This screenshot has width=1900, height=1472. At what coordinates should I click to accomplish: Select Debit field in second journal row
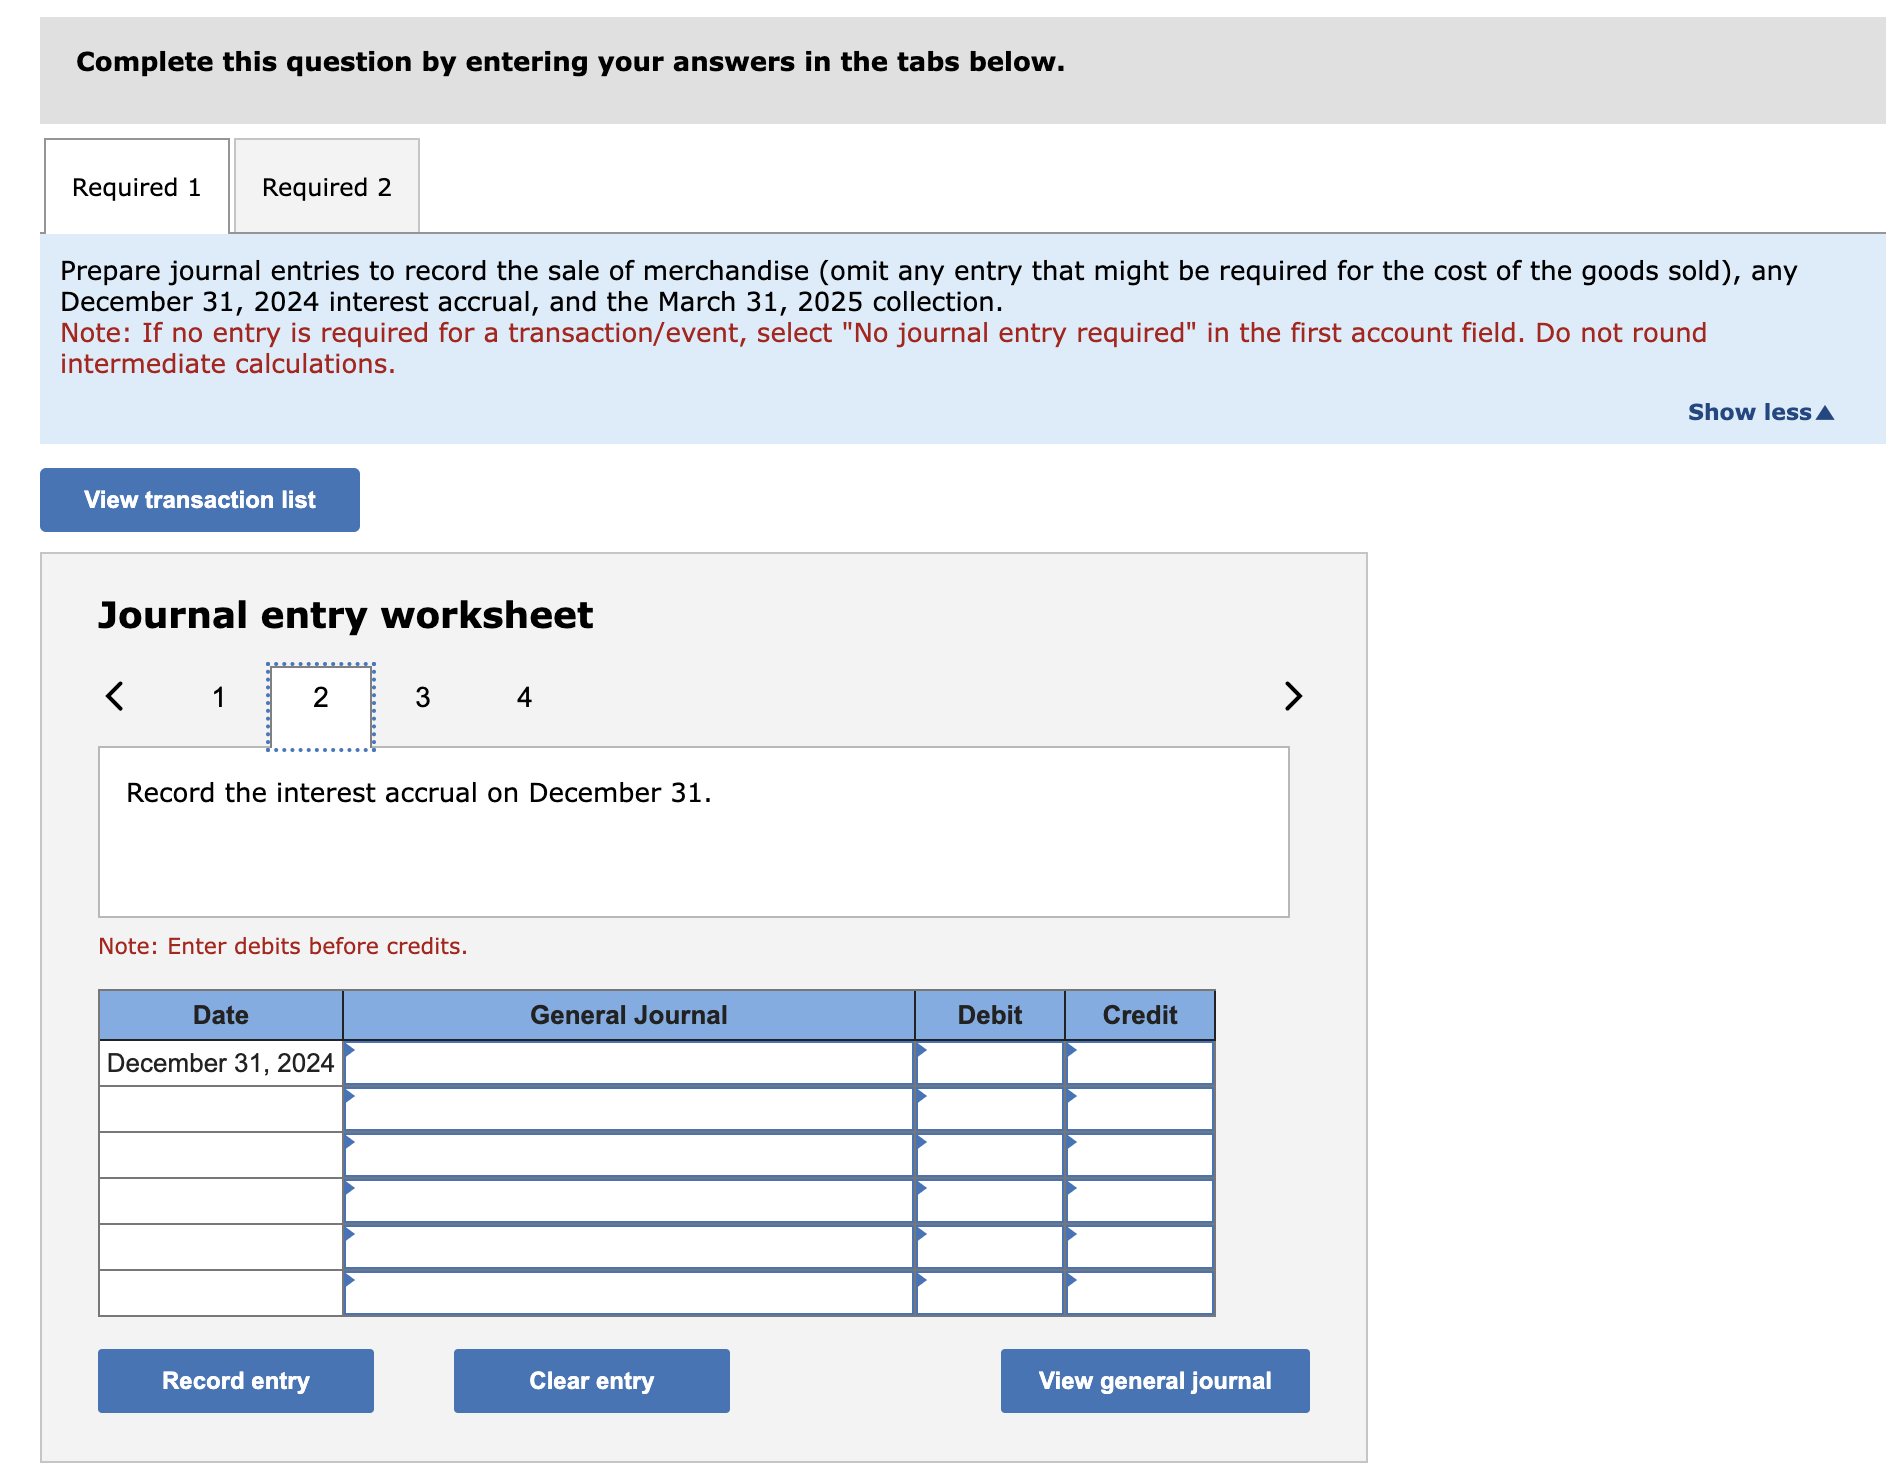pos(990,1109)
